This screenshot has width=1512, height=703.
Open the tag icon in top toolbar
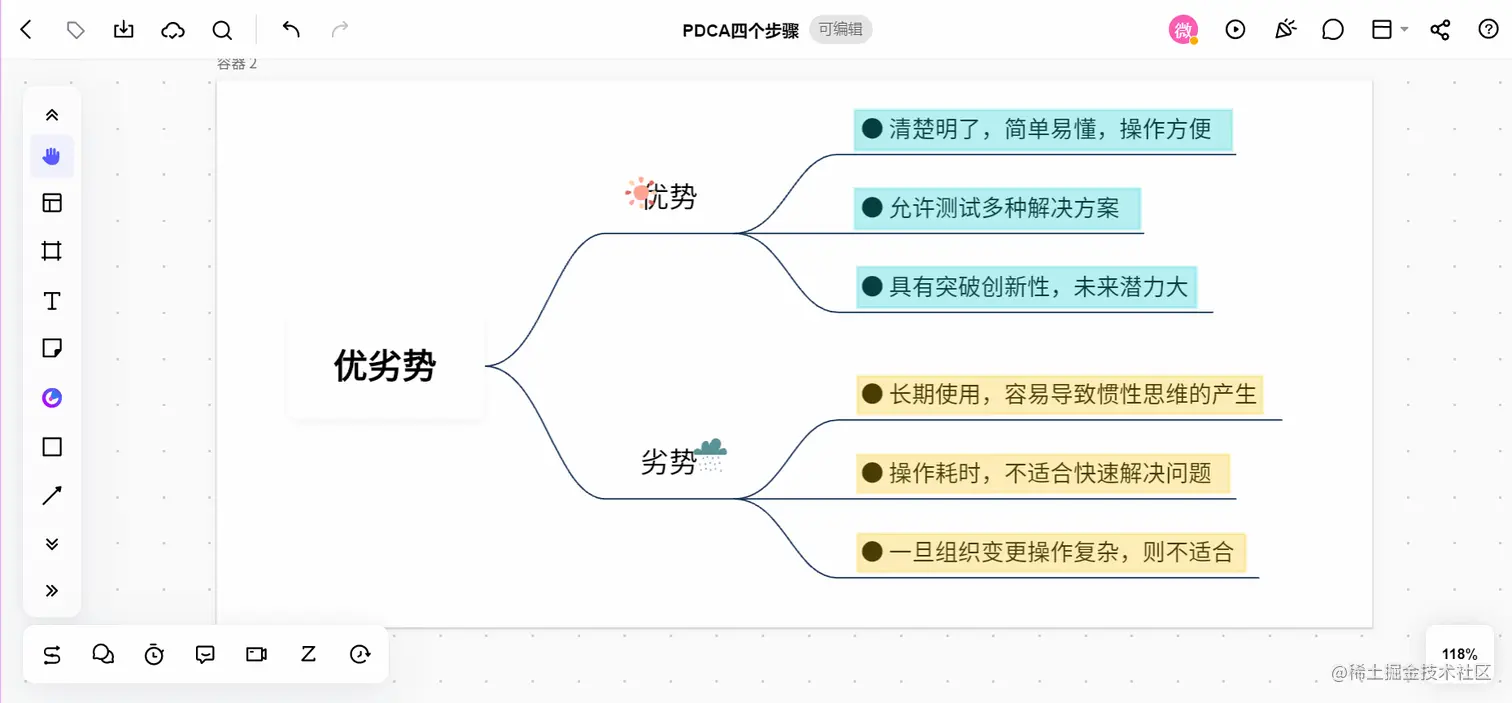(x=75, y=30)
